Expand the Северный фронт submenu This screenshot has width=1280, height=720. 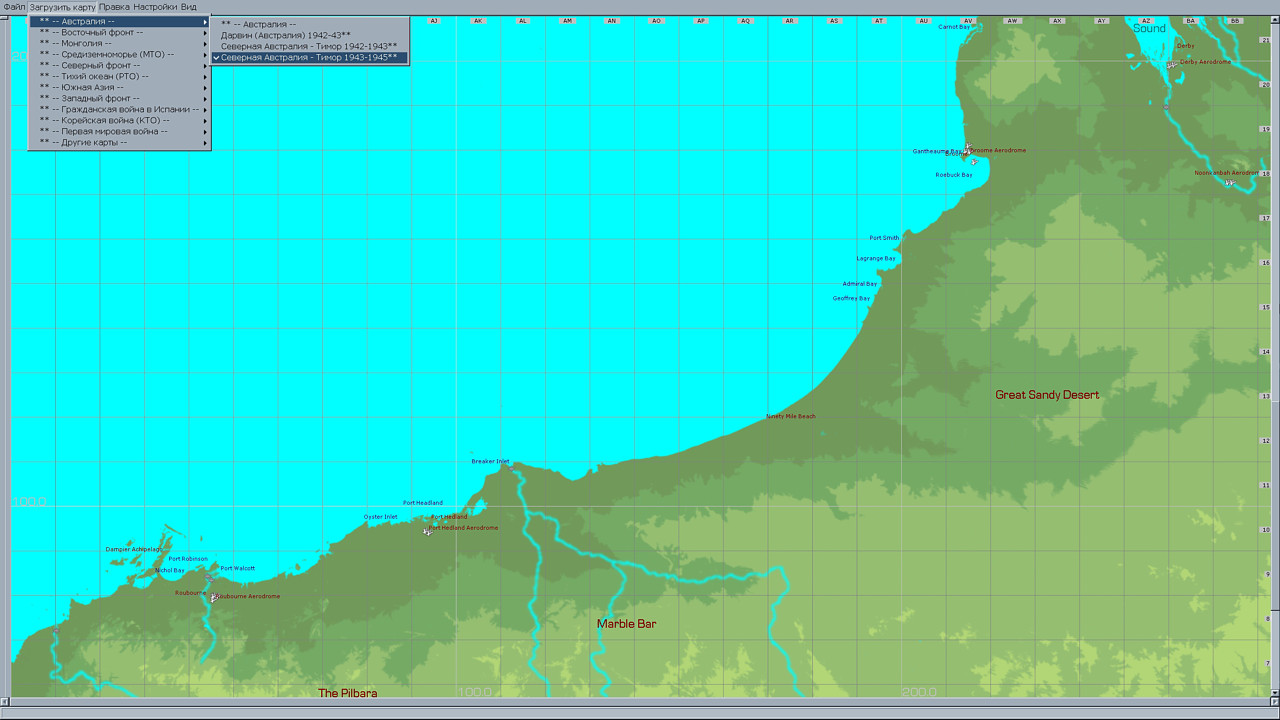120,66
